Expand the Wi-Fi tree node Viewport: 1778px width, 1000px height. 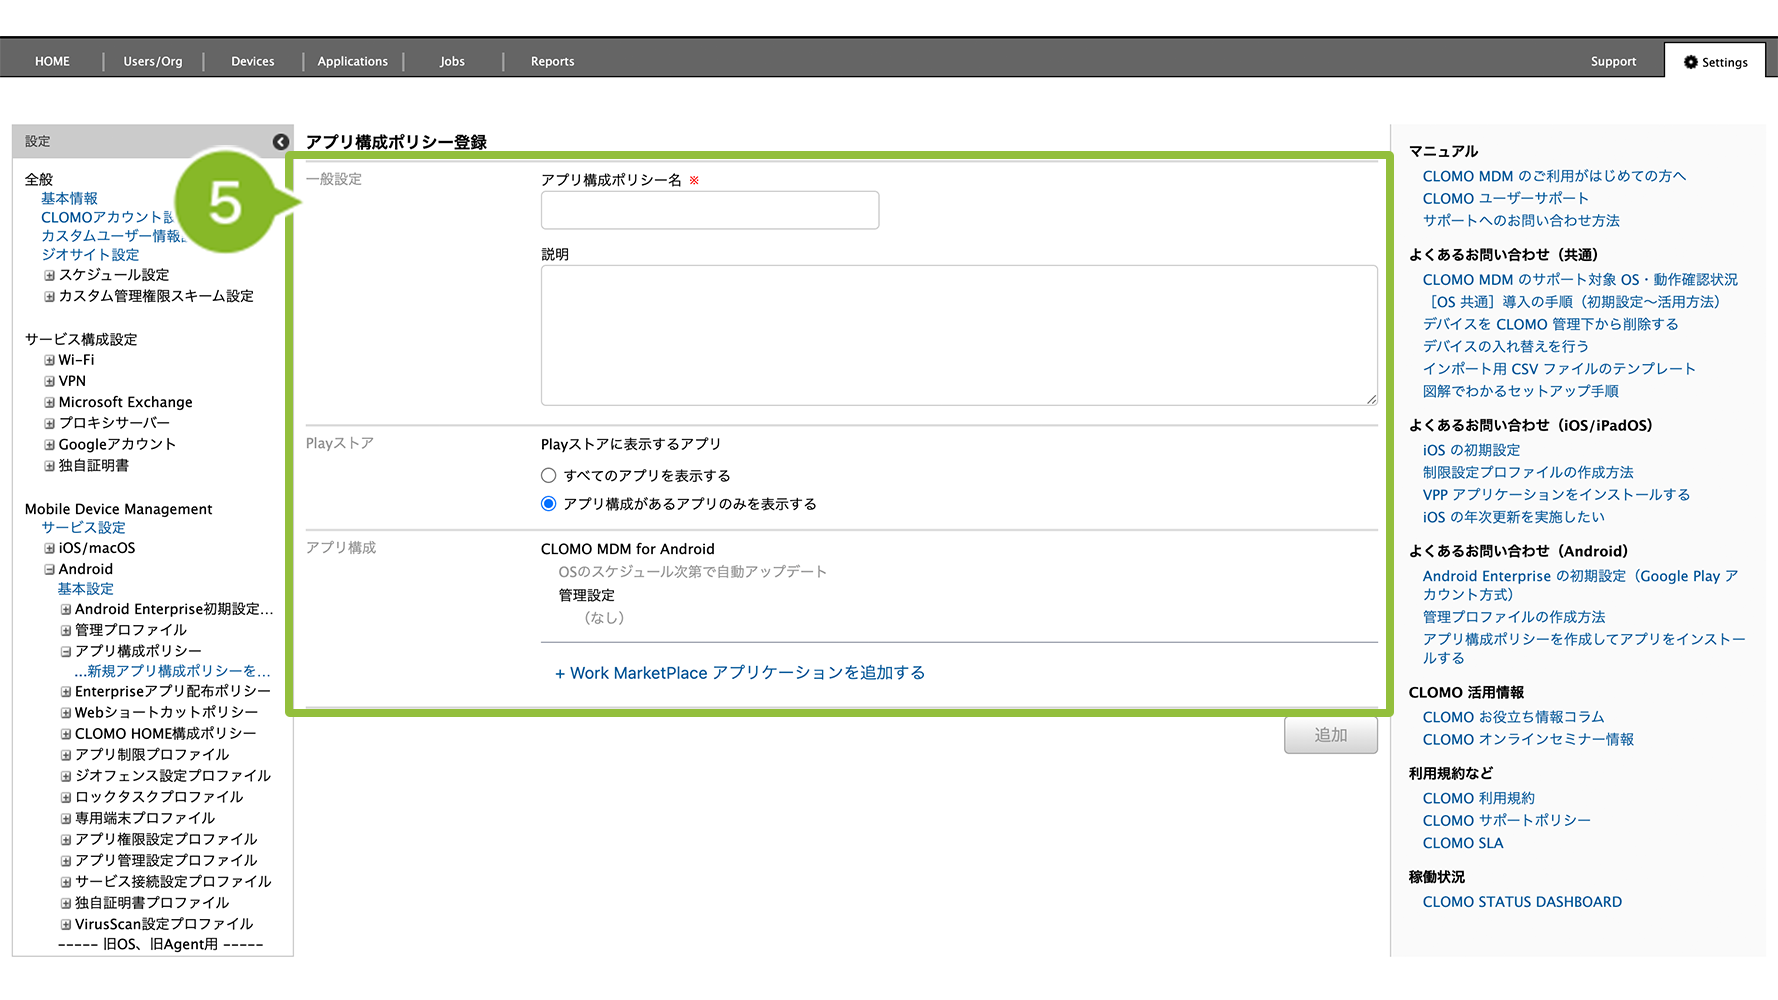point(49,360)
